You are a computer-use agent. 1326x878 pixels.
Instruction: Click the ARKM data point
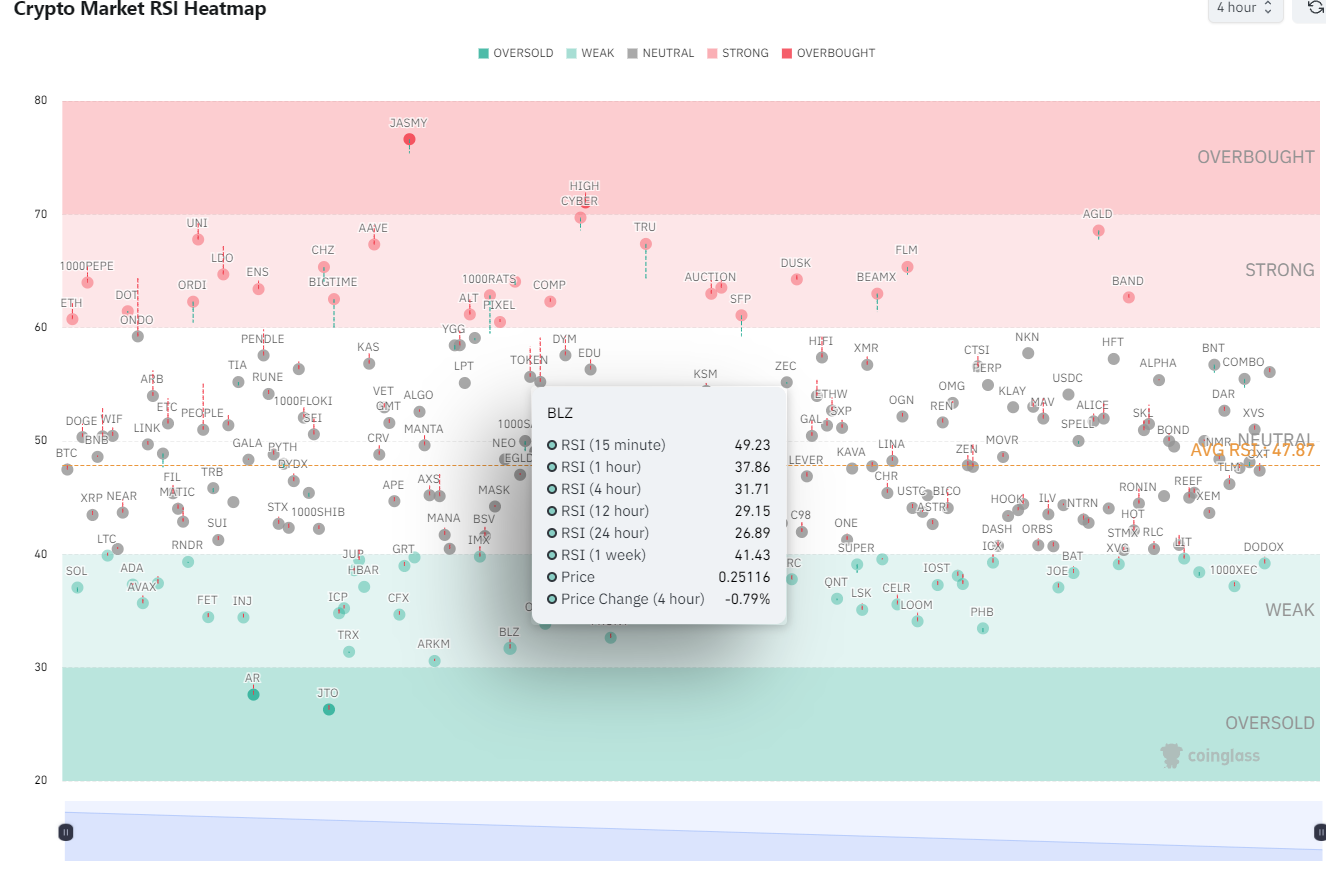point(434,661)
